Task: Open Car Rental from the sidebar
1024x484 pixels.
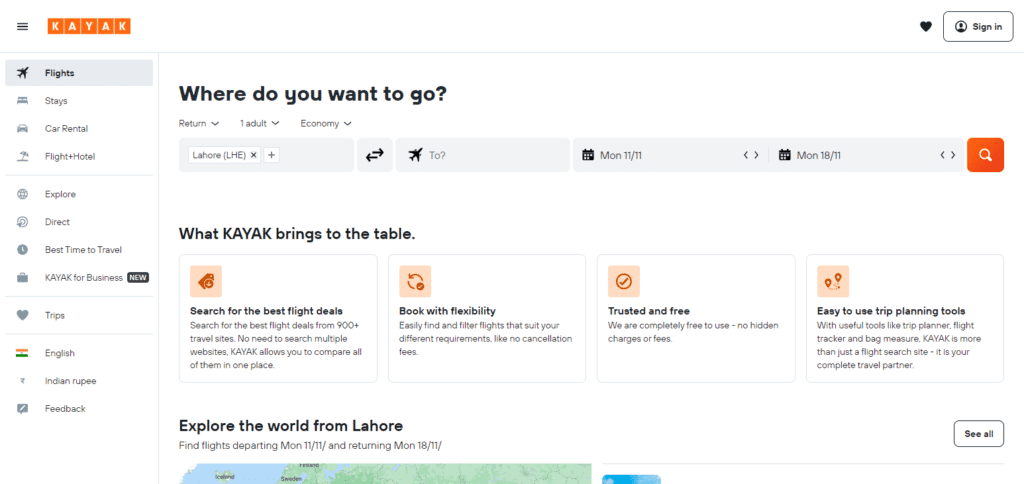Action: pyautogui.click(x=79, y=129)
